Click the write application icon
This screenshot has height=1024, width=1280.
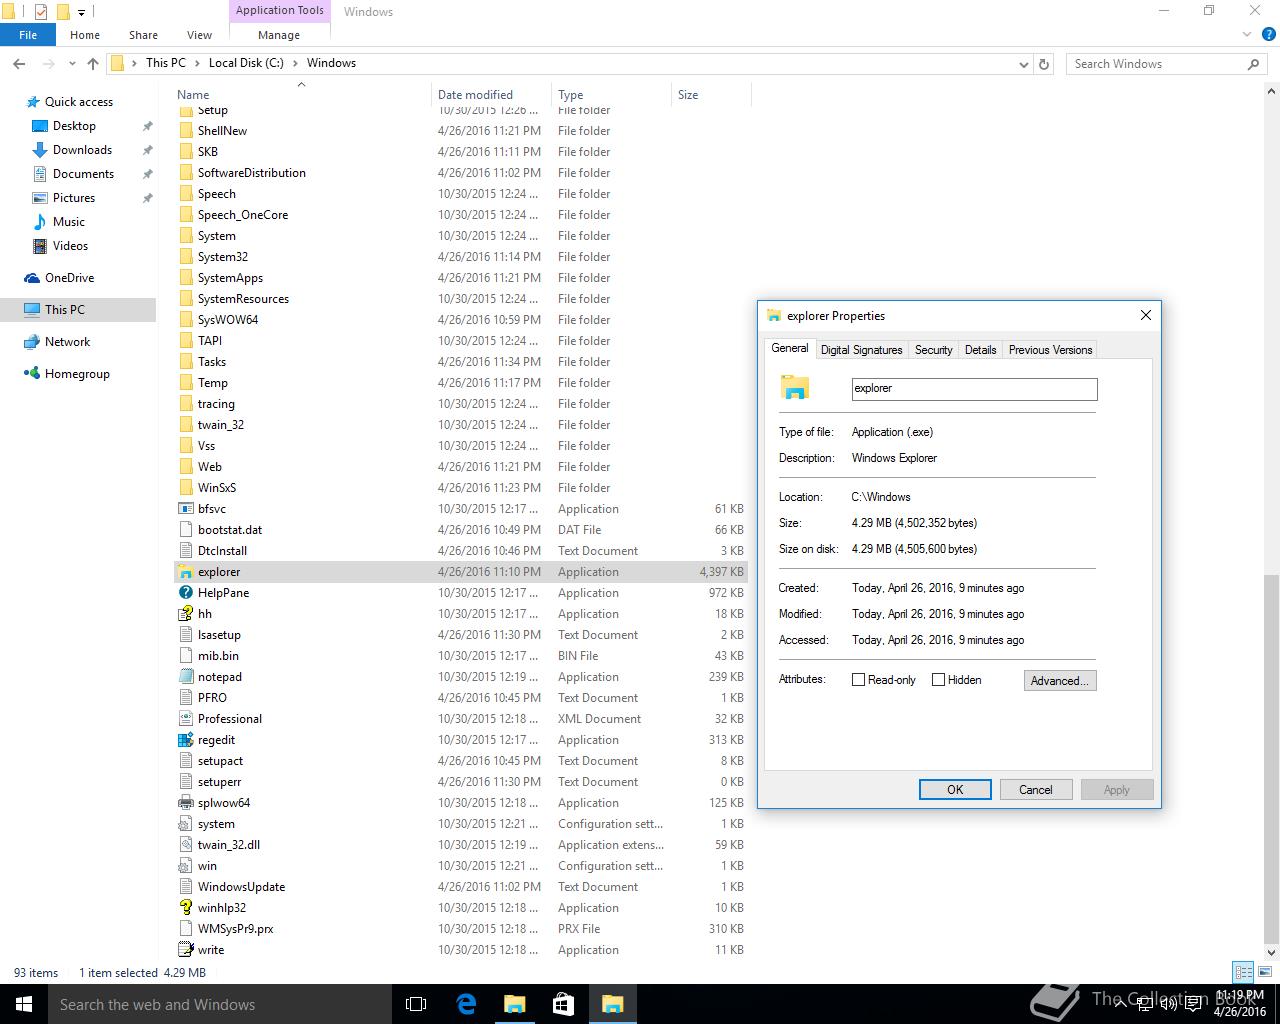[x=185, y=950]
